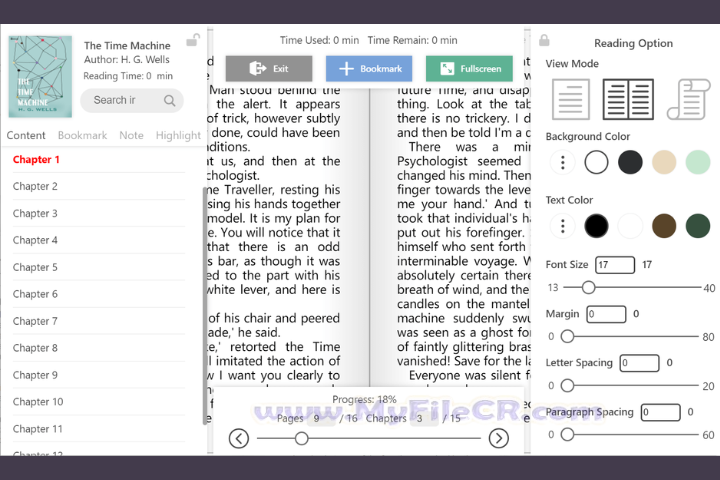Image resolution: width=720 pixels, height=480 pixels.
Task: Select scroll view mode
Action: [x=688, y=99]
